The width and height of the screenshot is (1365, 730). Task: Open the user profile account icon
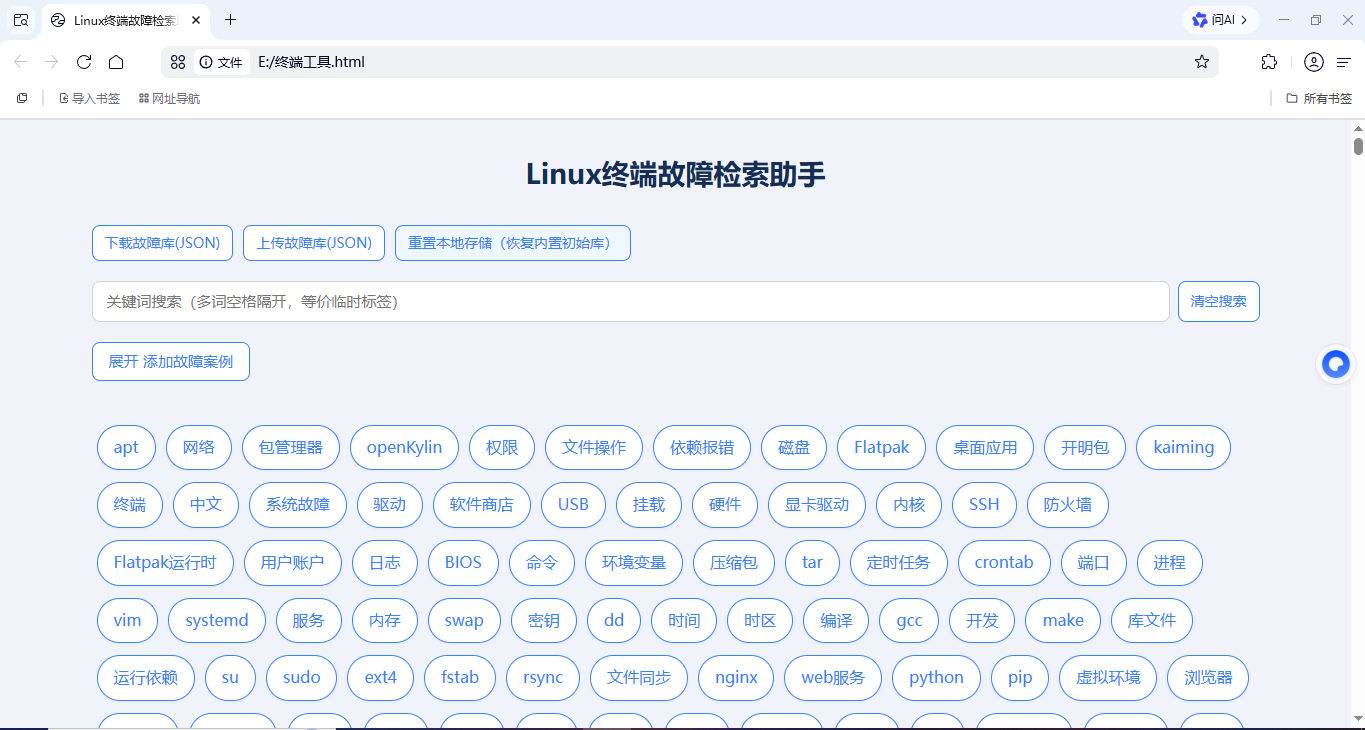[1314, 62]
